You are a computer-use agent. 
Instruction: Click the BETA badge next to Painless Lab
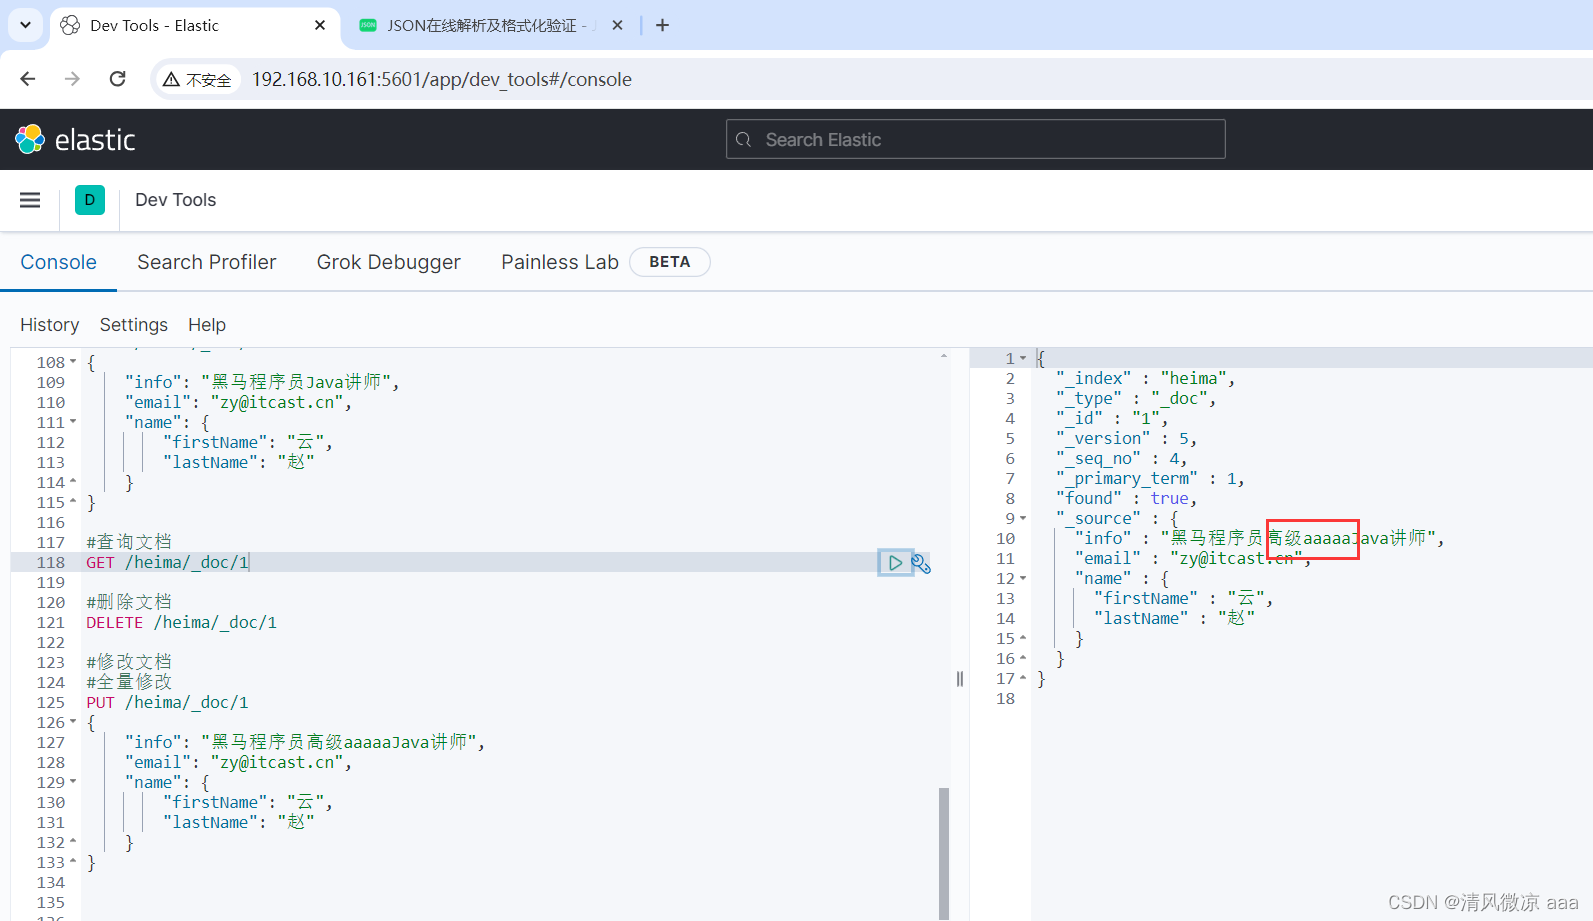click(x=670, y=262)
